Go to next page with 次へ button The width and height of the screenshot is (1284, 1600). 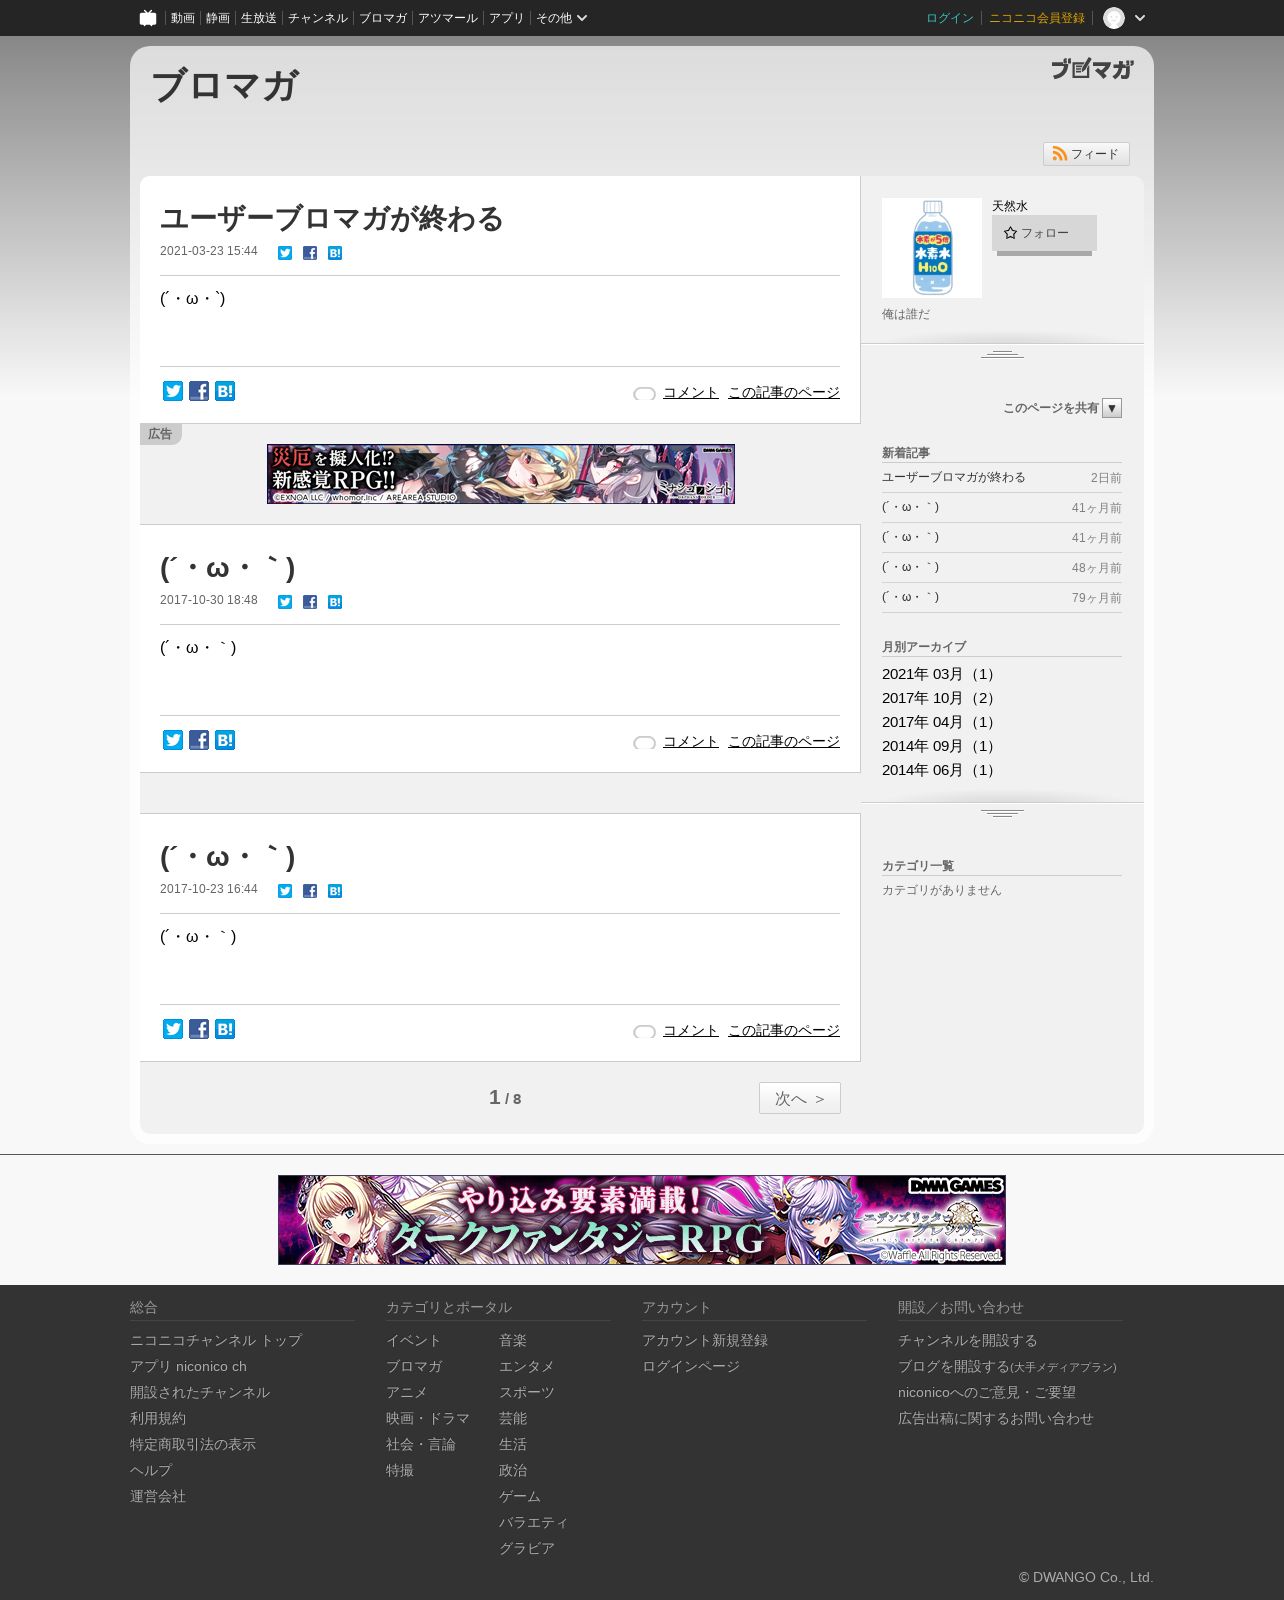point(800,1098)
